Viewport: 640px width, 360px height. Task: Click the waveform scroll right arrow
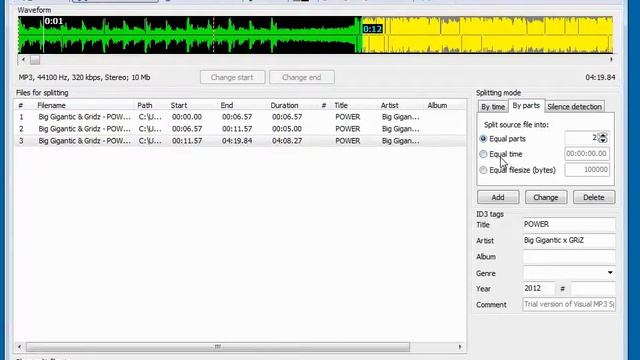click(x=611, y=60)
